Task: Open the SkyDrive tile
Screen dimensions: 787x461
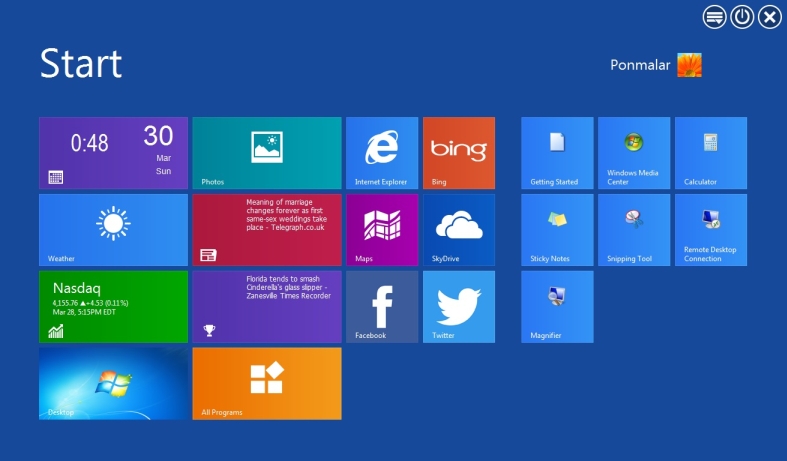Action: tap(459, 230)
